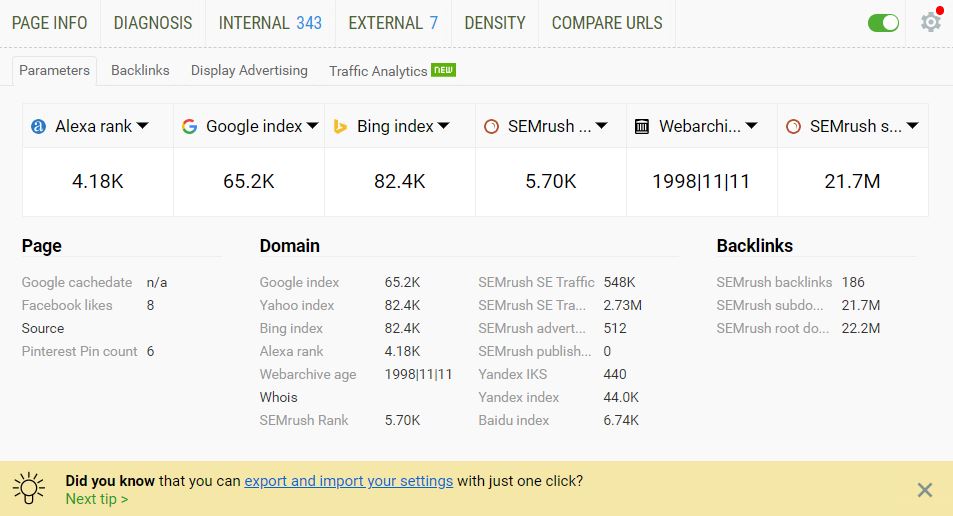Screen dimensions: 953x516
Task: Click the Yandex index label
Action: point(518,397)
